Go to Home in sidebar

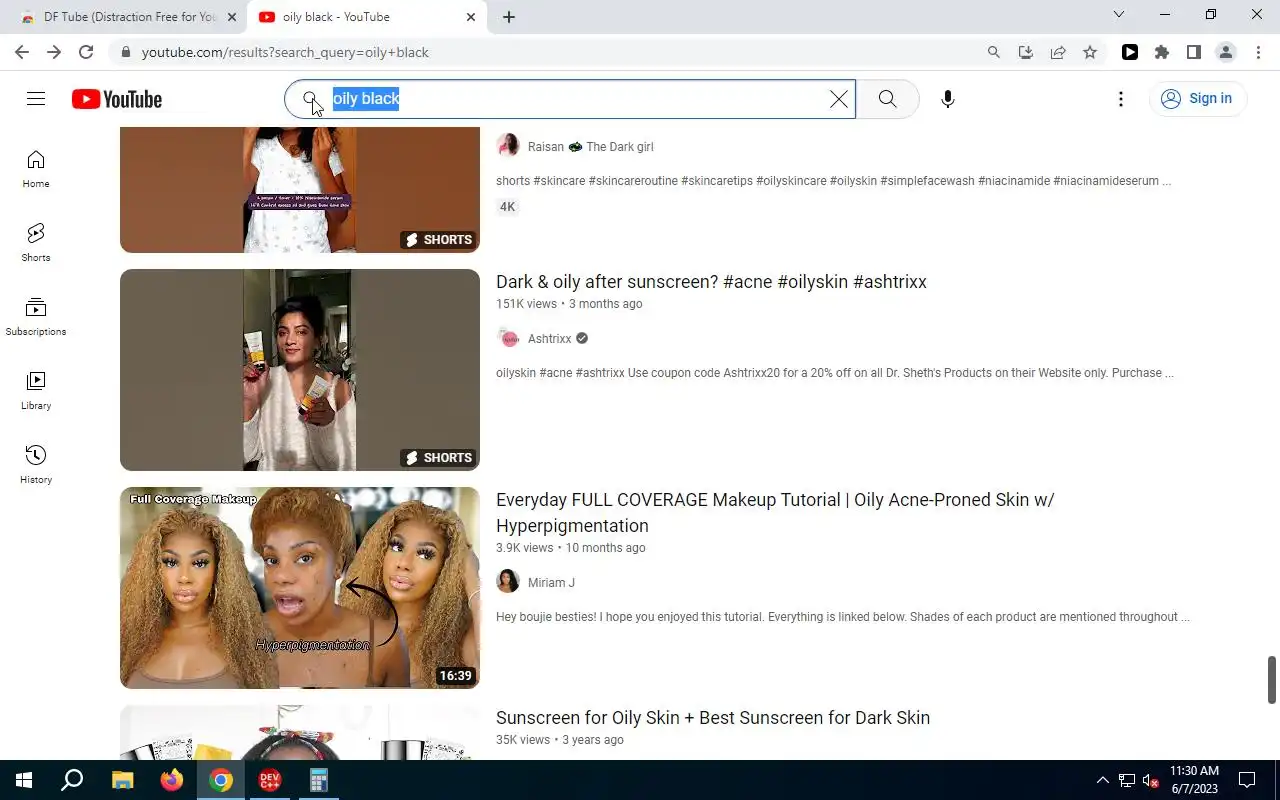[36, 169]
